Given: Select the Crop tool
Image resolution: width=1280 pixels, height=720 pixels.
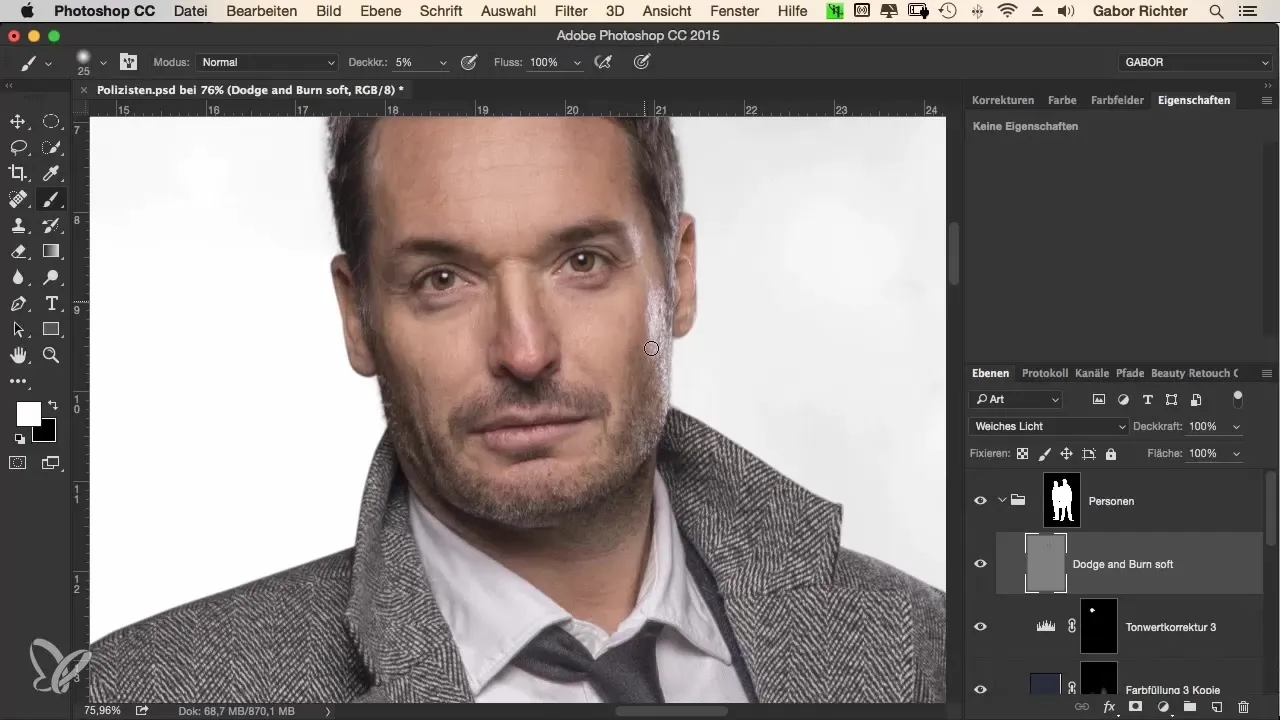Looking at the screenshot, I should pos(18,173).
